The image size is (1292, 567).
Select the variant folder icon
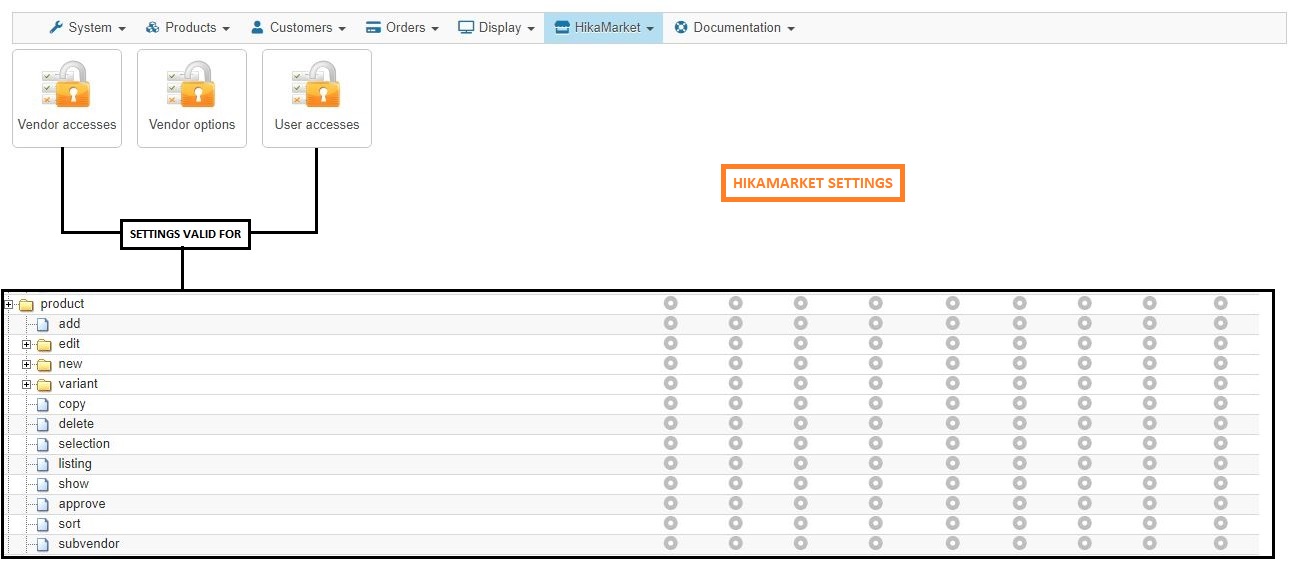pyautogui.click(x=44, y=384)
